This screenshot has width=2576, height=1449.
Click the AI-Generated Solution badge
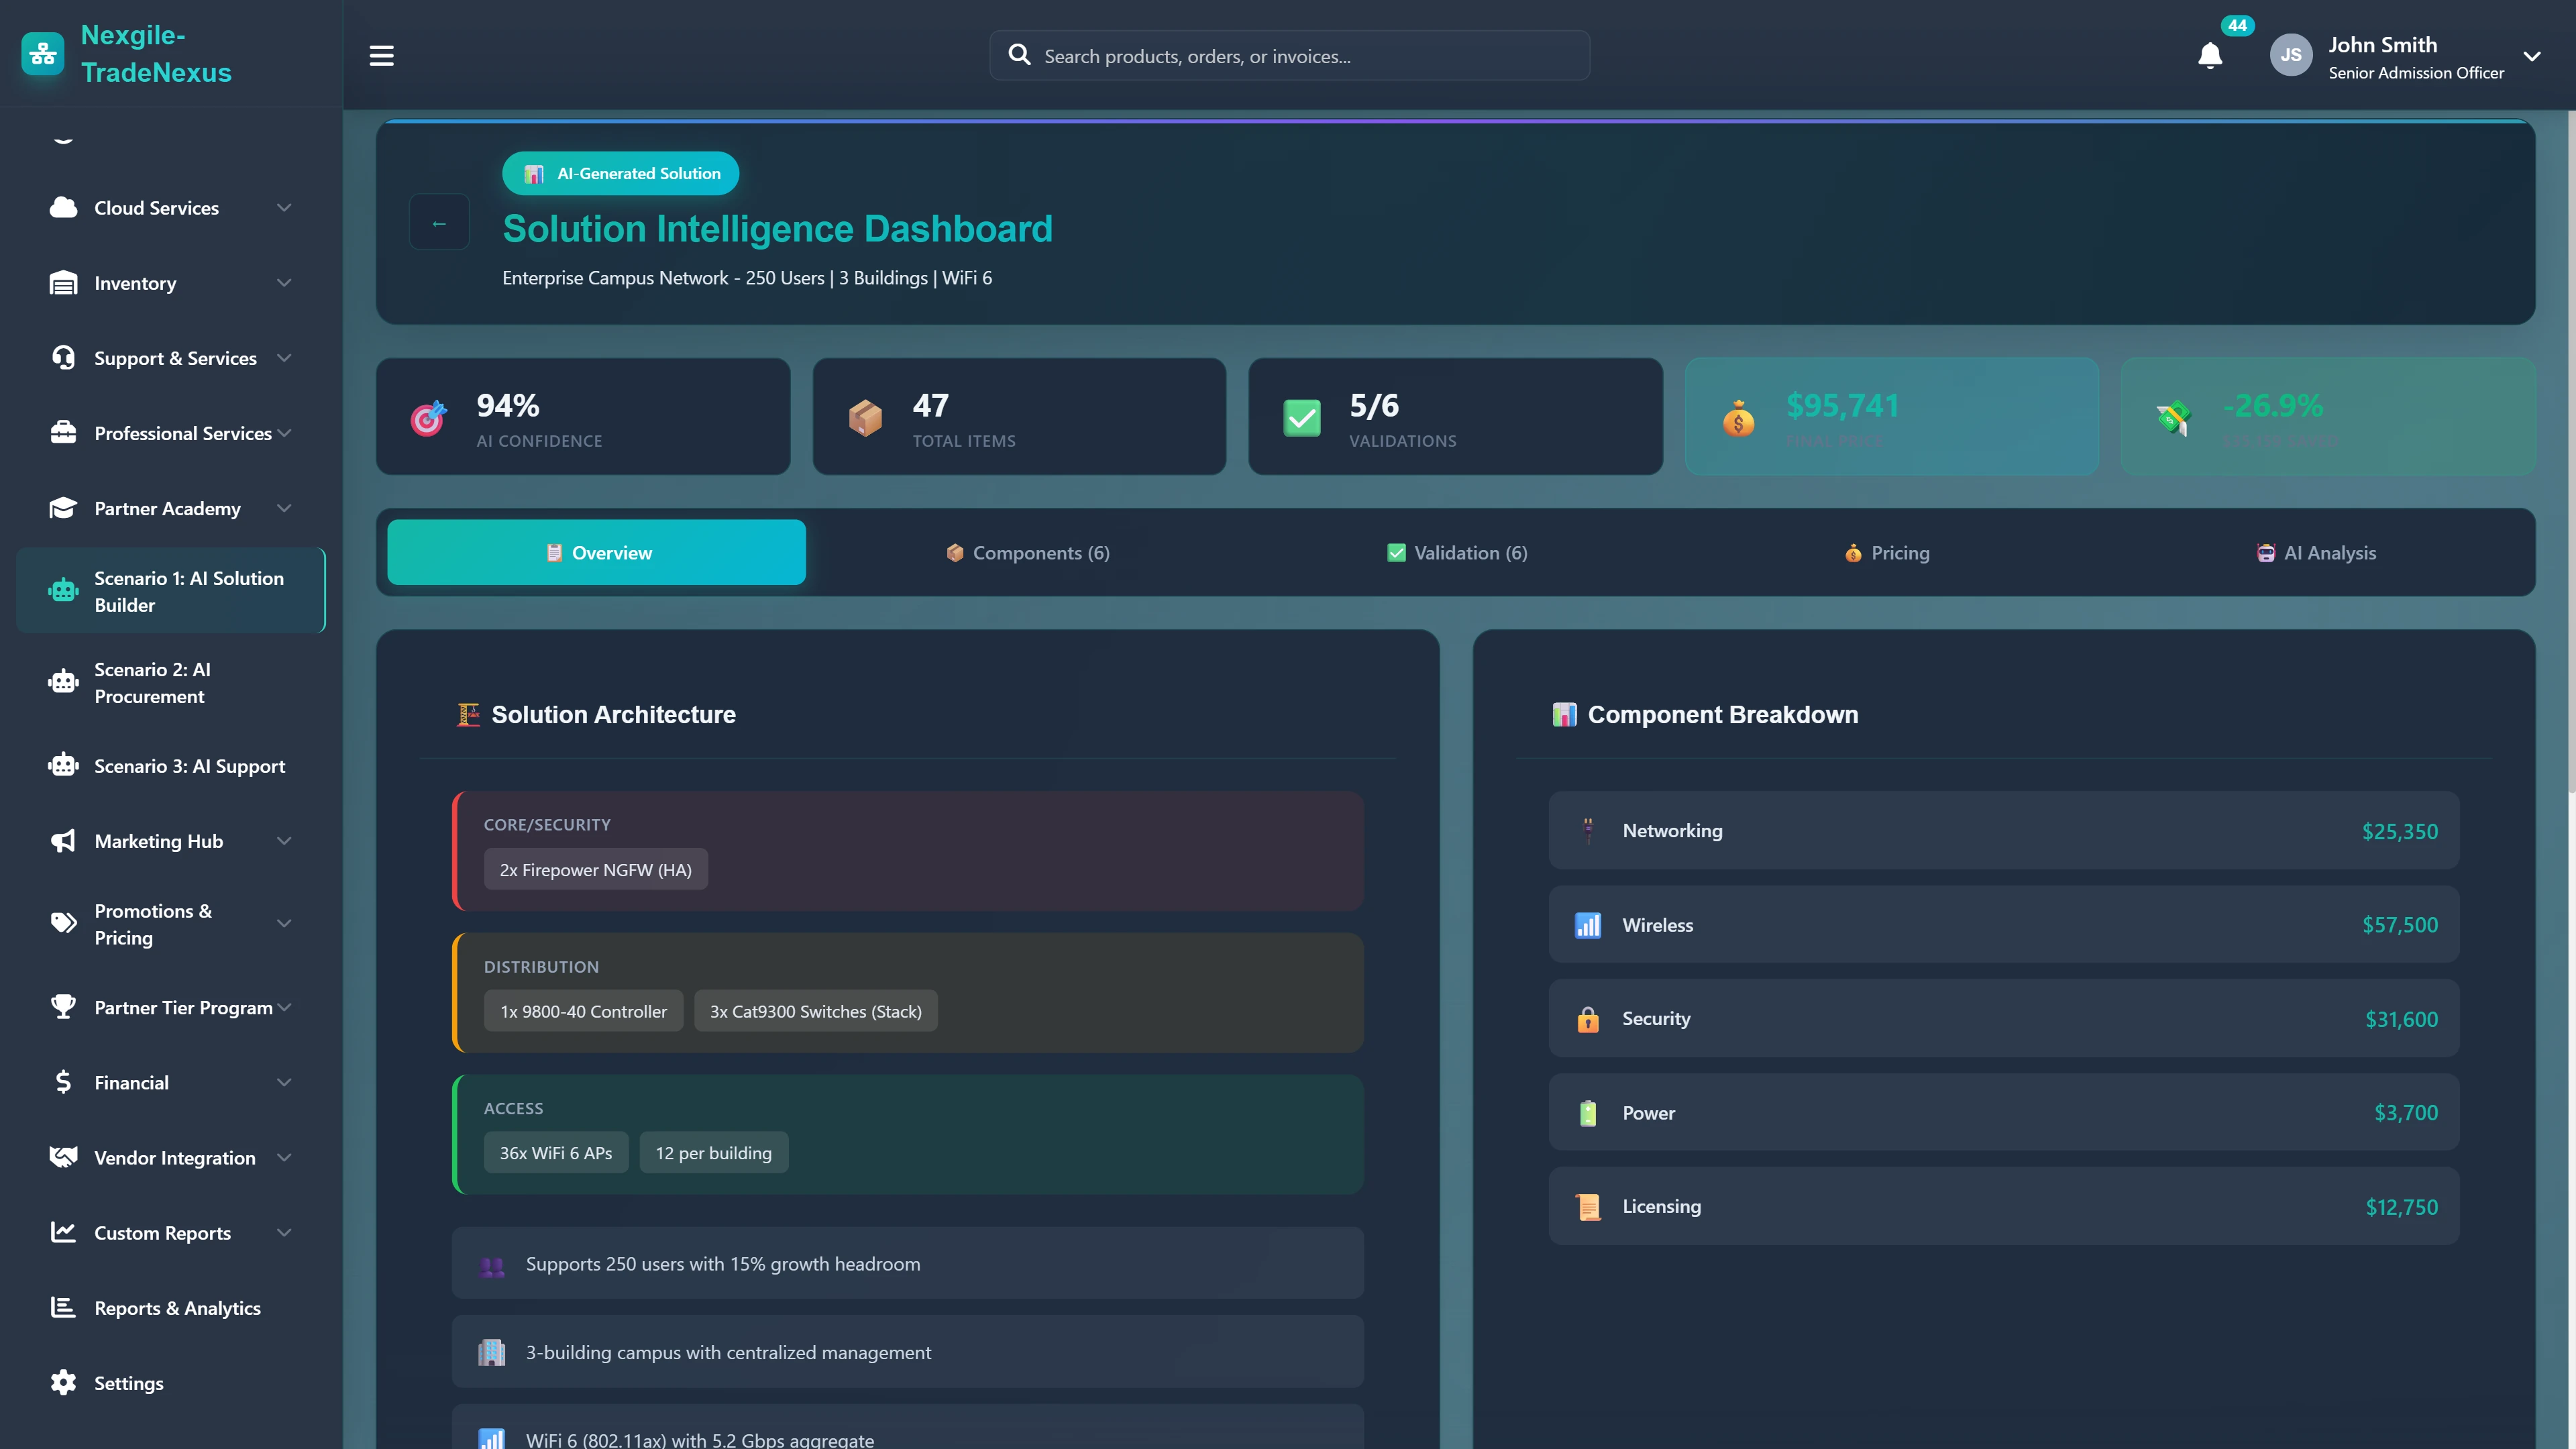620,172
